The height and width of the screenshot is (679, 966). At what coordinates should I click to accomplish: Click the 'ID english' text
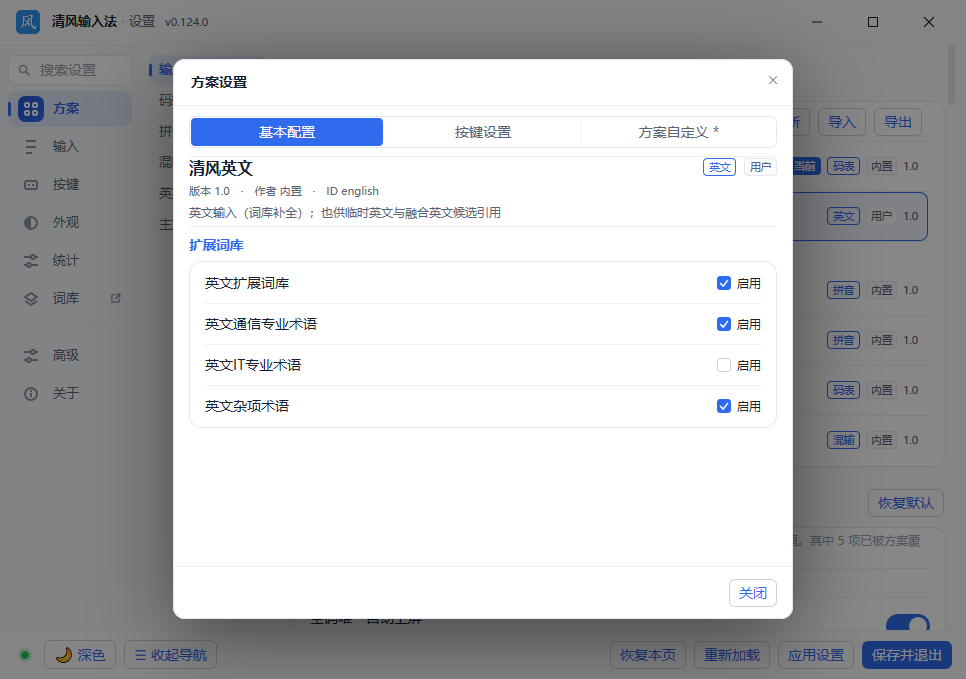[352, 191]
